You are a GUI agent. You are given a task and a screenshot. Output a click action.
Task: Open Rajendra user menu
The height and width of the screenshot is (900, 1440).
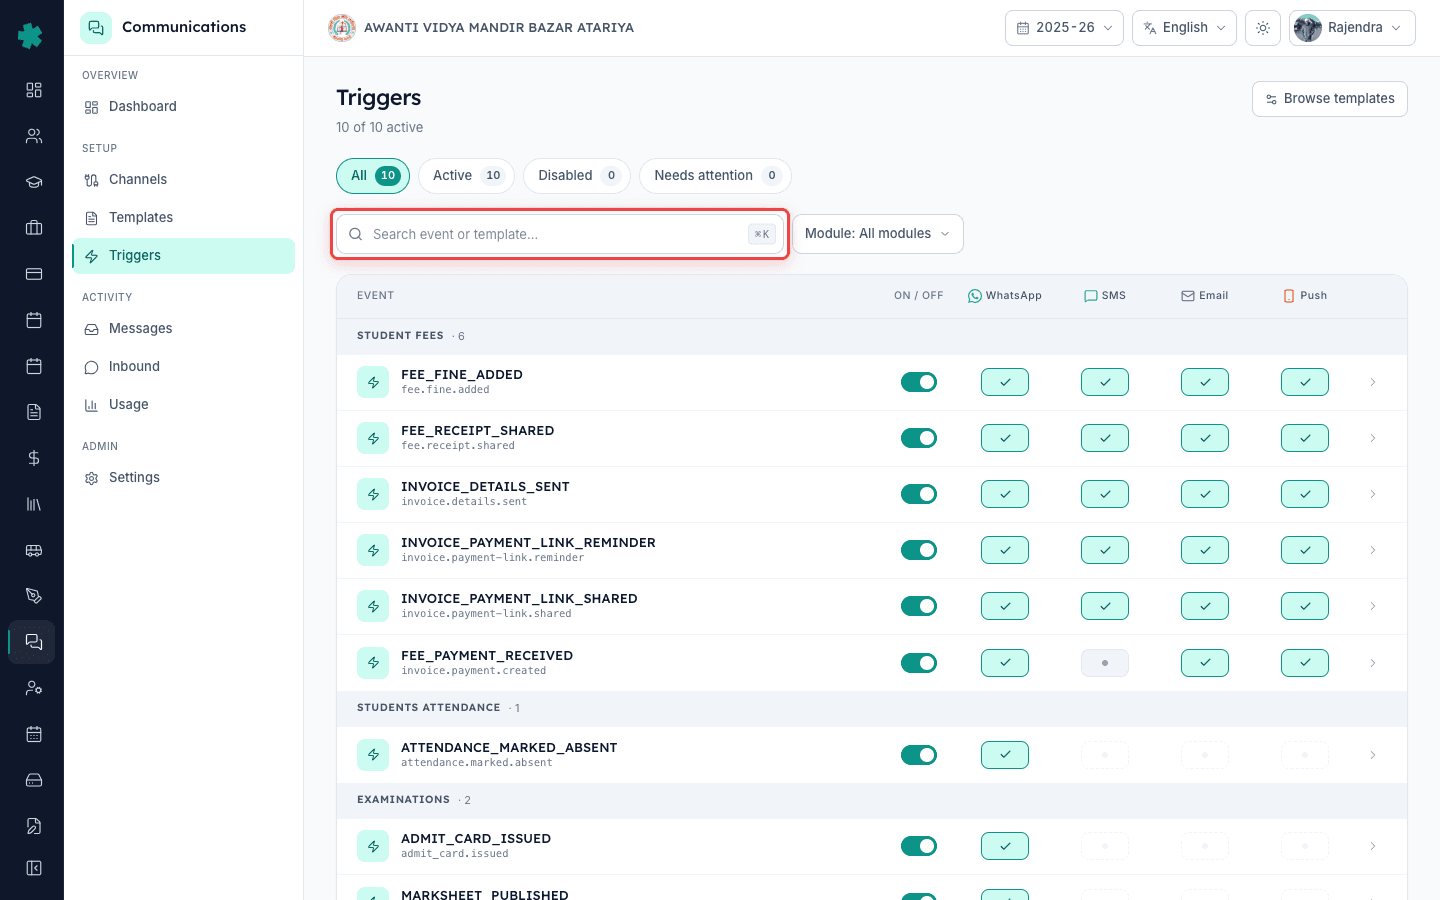pyautogui.click(x=1352, y=28)
